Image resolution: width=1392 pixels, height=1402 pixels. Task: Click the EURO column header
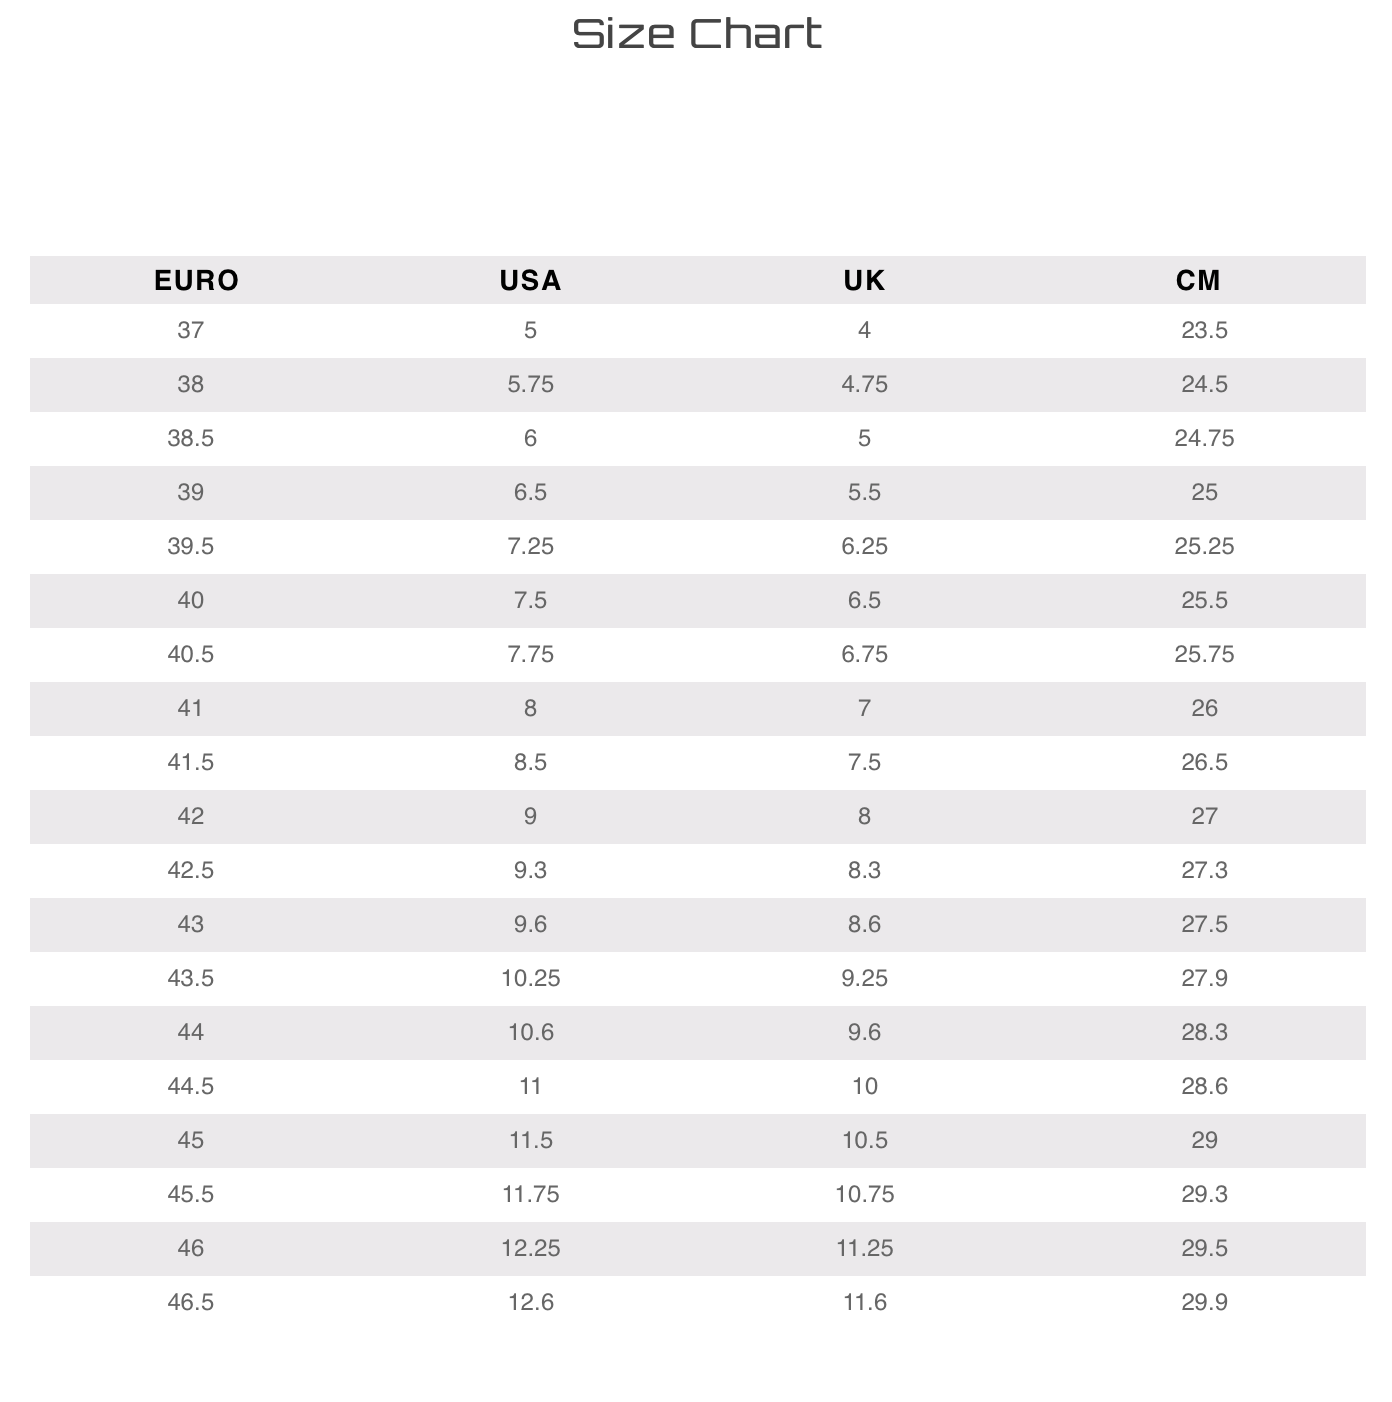[x=197, y=280]
